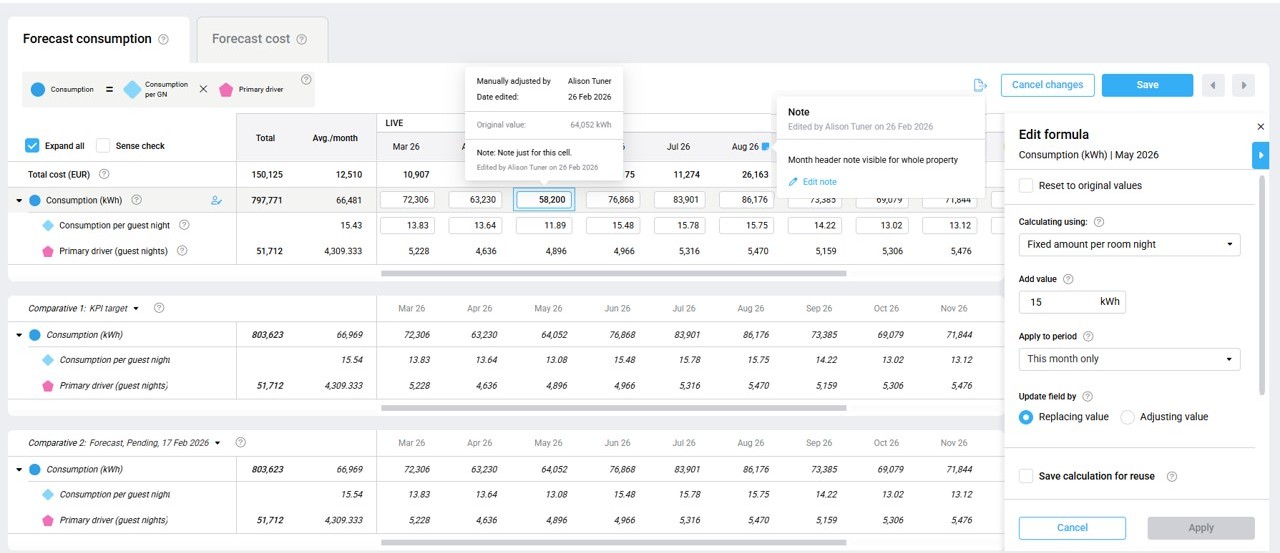This screenshot has height=553, width=1280.
Task: Click Total consumption value 797,771
Action: pos(267,200)
